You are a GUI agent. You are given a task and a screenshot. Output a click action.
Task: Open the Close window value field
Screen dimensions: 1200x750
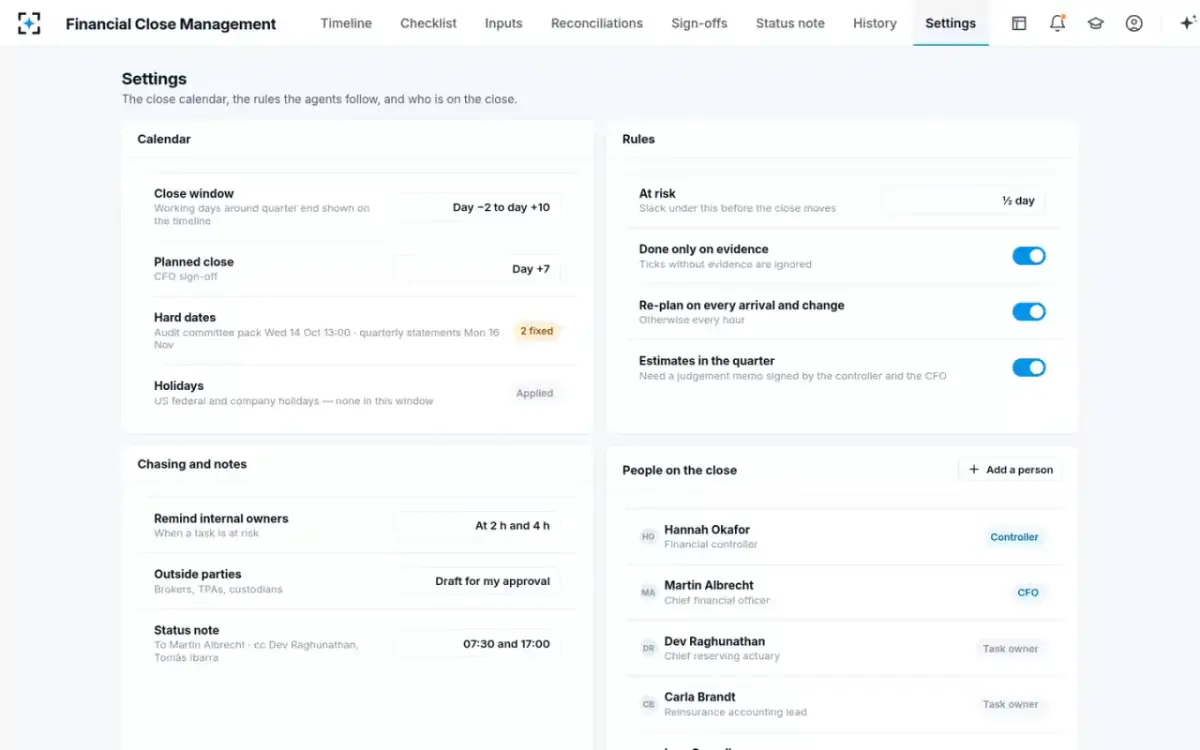(x=479, y=207)
